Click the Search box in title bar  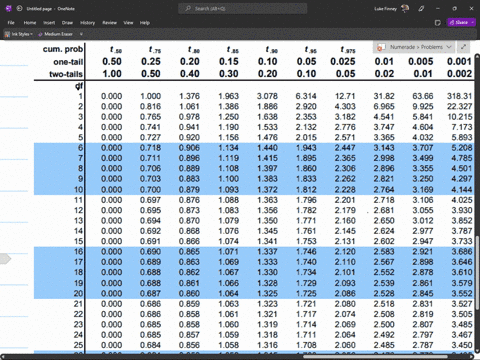click(243, 9)
